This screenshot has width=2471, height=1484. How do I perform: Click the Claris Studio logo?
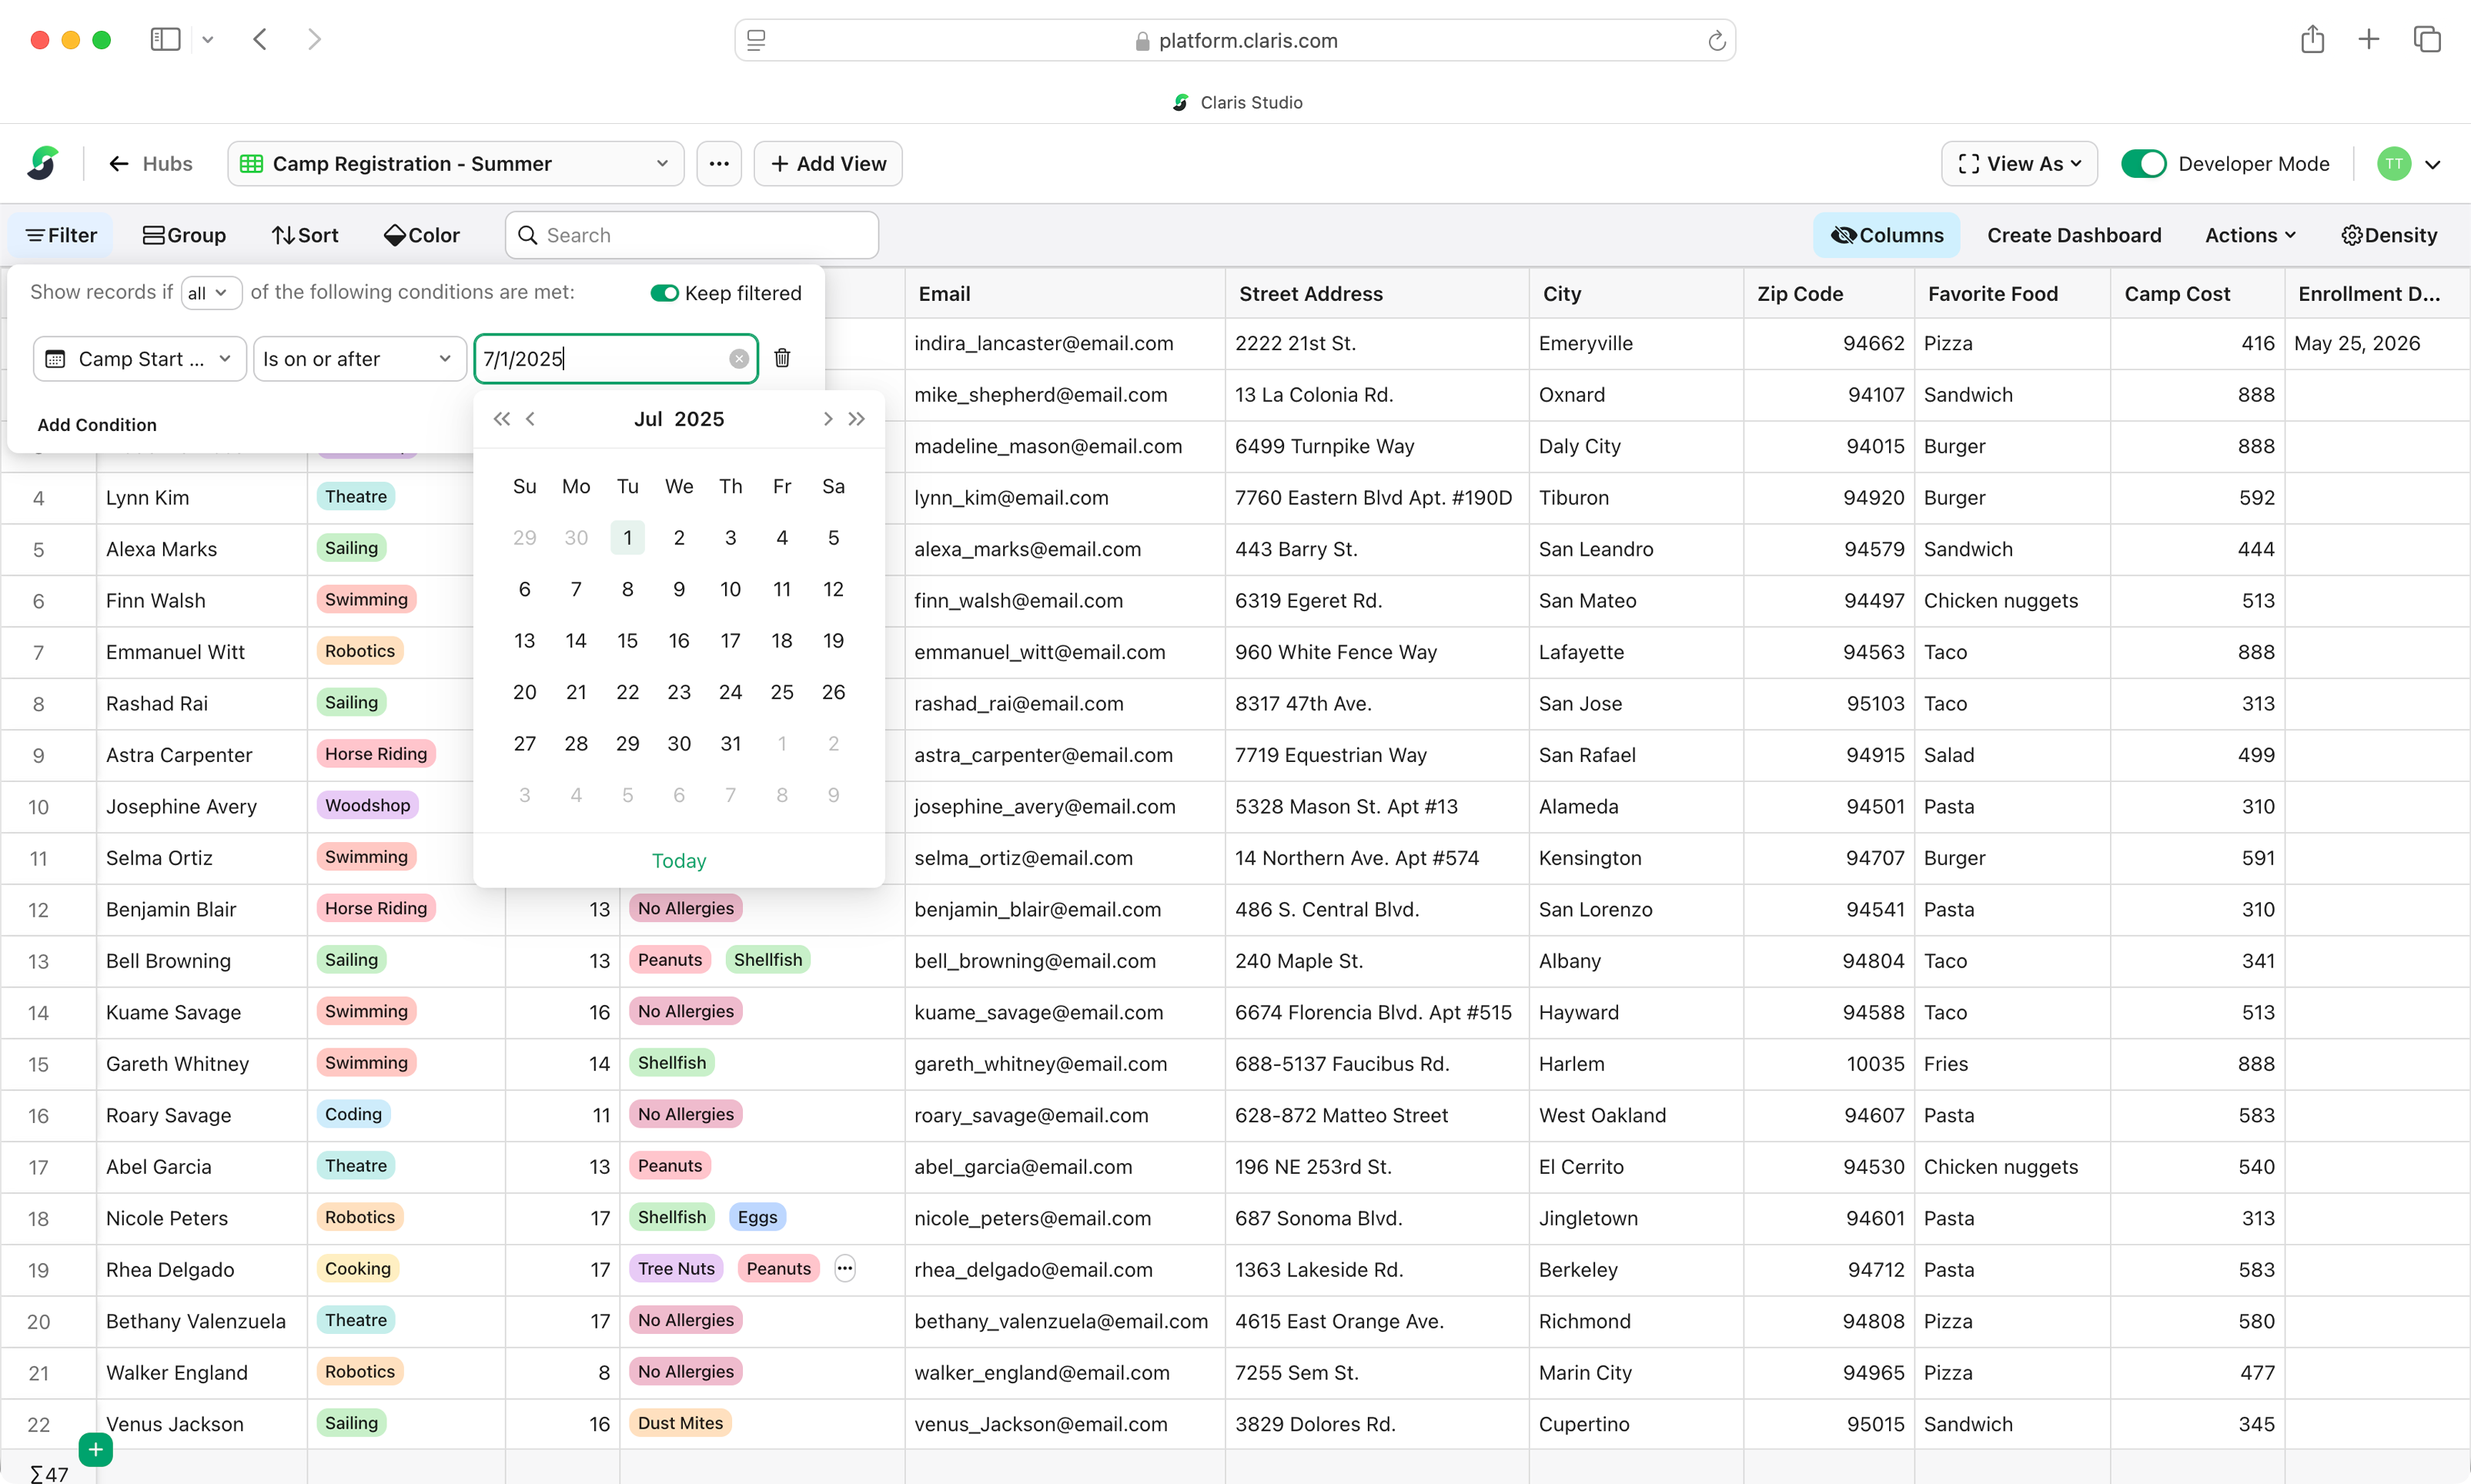(43, 164)
